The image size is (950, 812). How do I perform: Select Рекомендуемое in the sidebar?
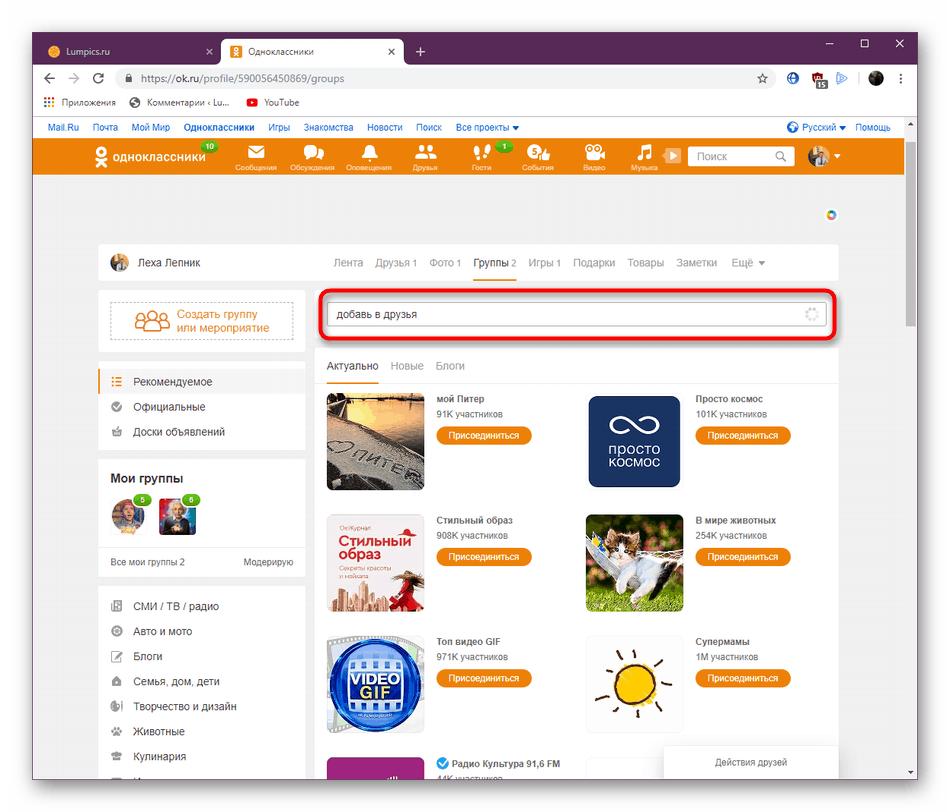click(202, 382)
